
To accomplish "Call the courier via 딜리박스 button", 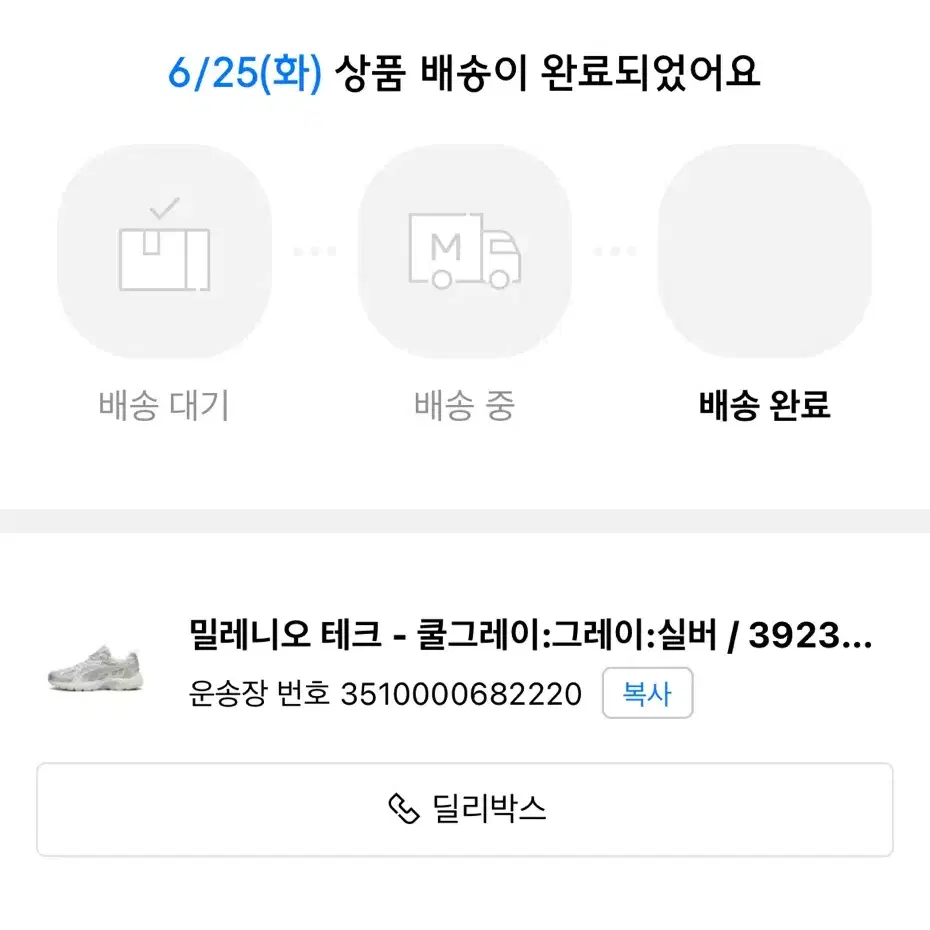I will tap(464, 810).
